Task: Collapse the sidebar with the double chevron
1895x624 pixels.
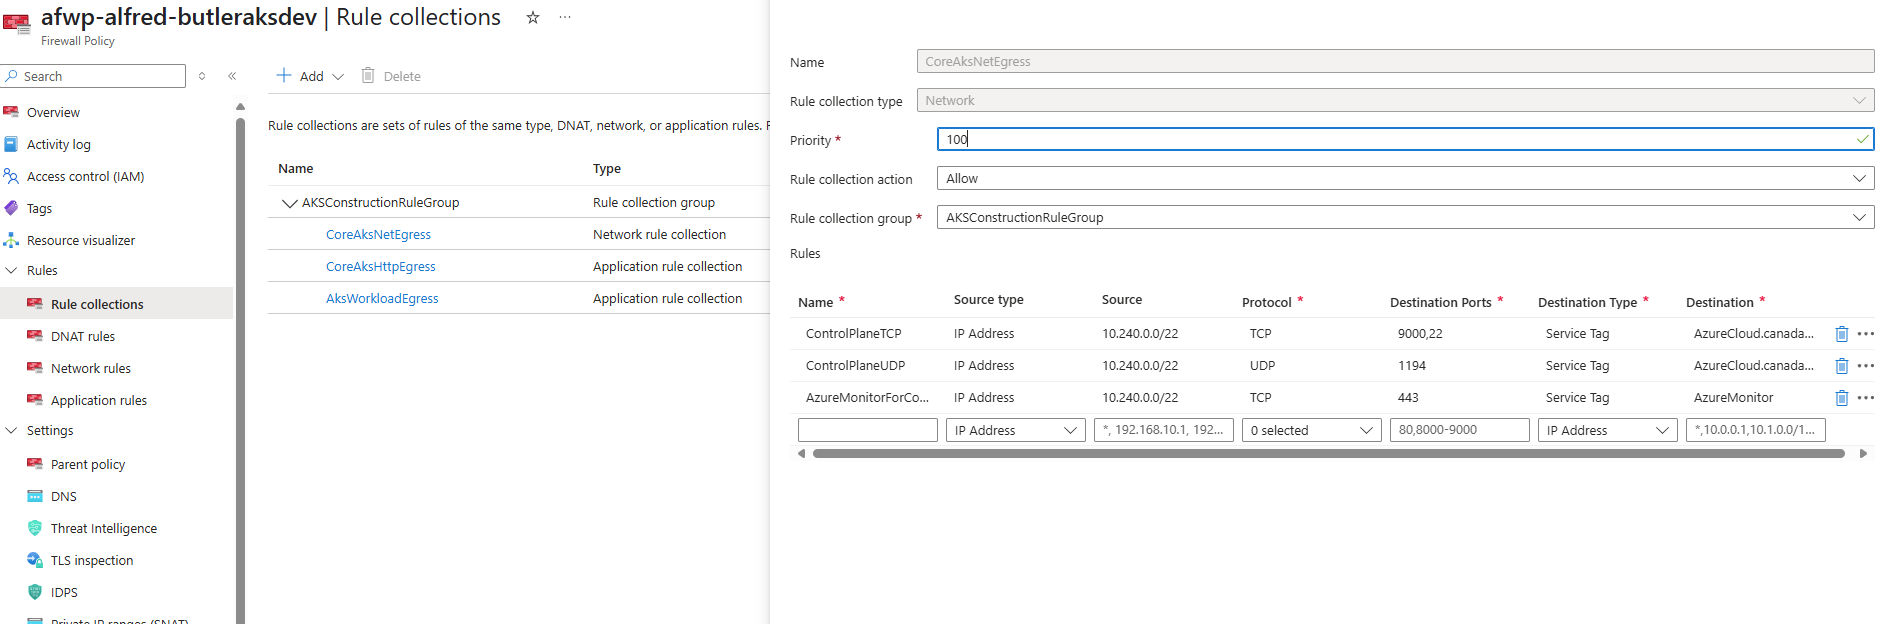Action: tap(232, 76)
